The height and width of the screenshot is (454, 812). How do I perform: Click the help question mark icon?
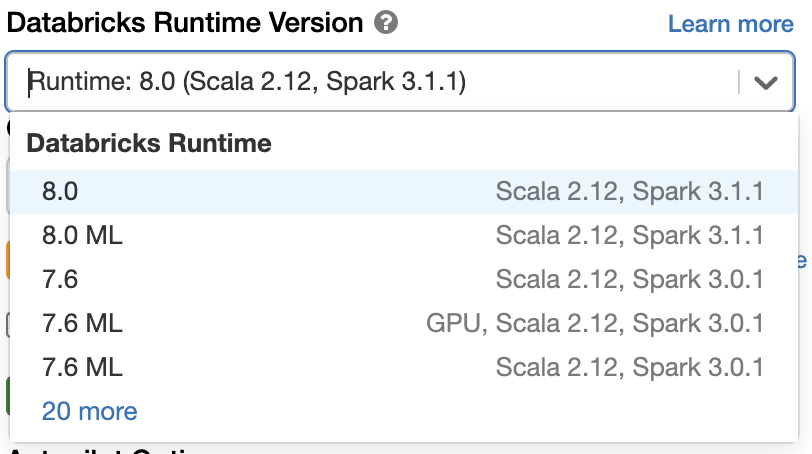(x=385, y=23)
